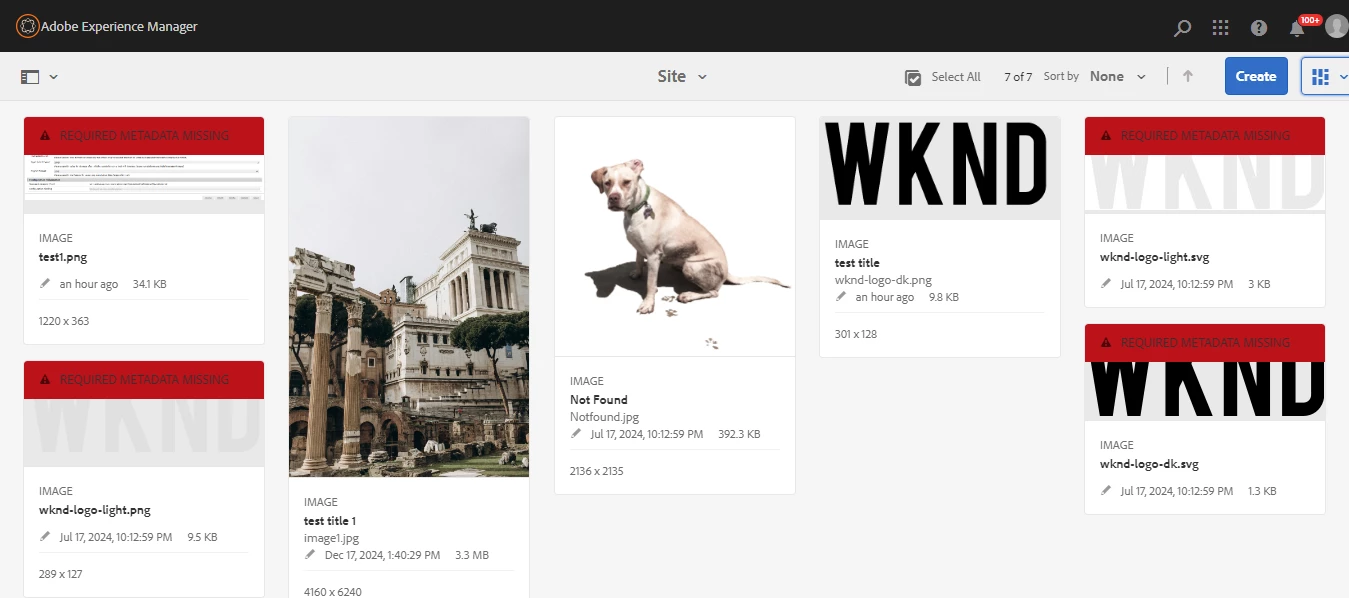The image size is (1349, 598).
Task: Toggle the sort direction arrow
Action: click(1188, 76)
